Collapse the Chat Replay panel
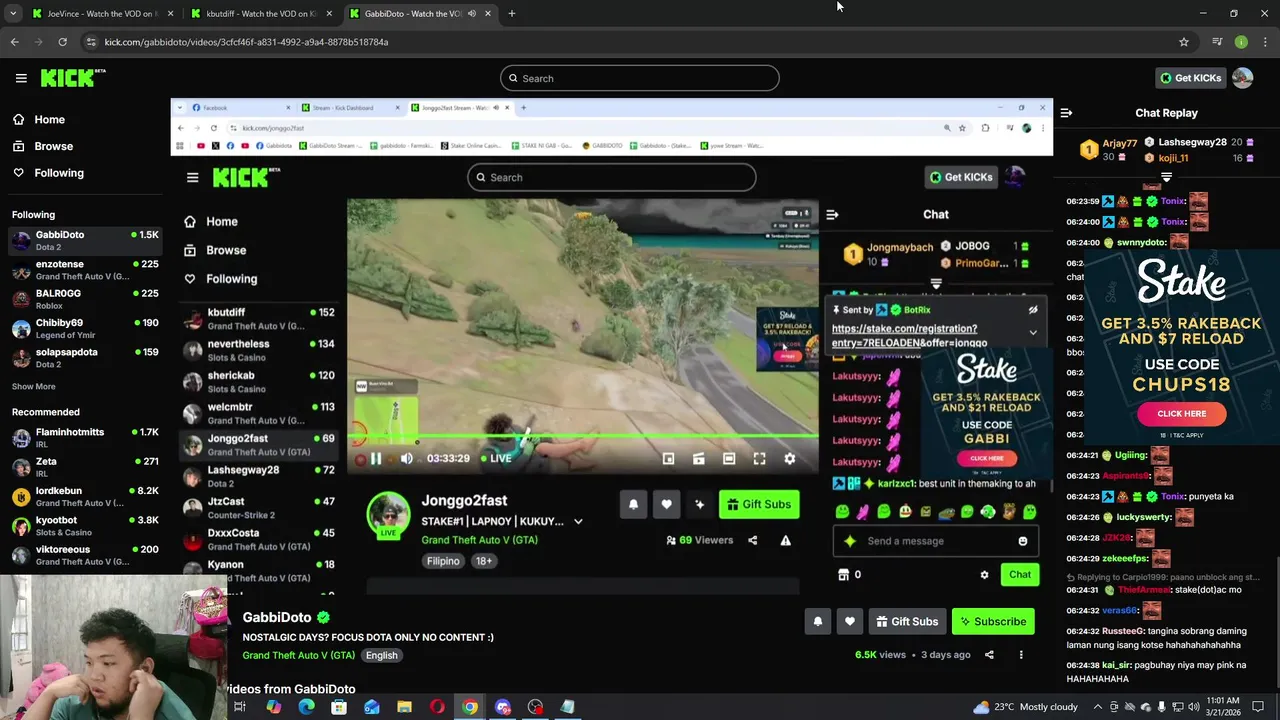This screenshot has height=720, width=1280. point(1066,113)
